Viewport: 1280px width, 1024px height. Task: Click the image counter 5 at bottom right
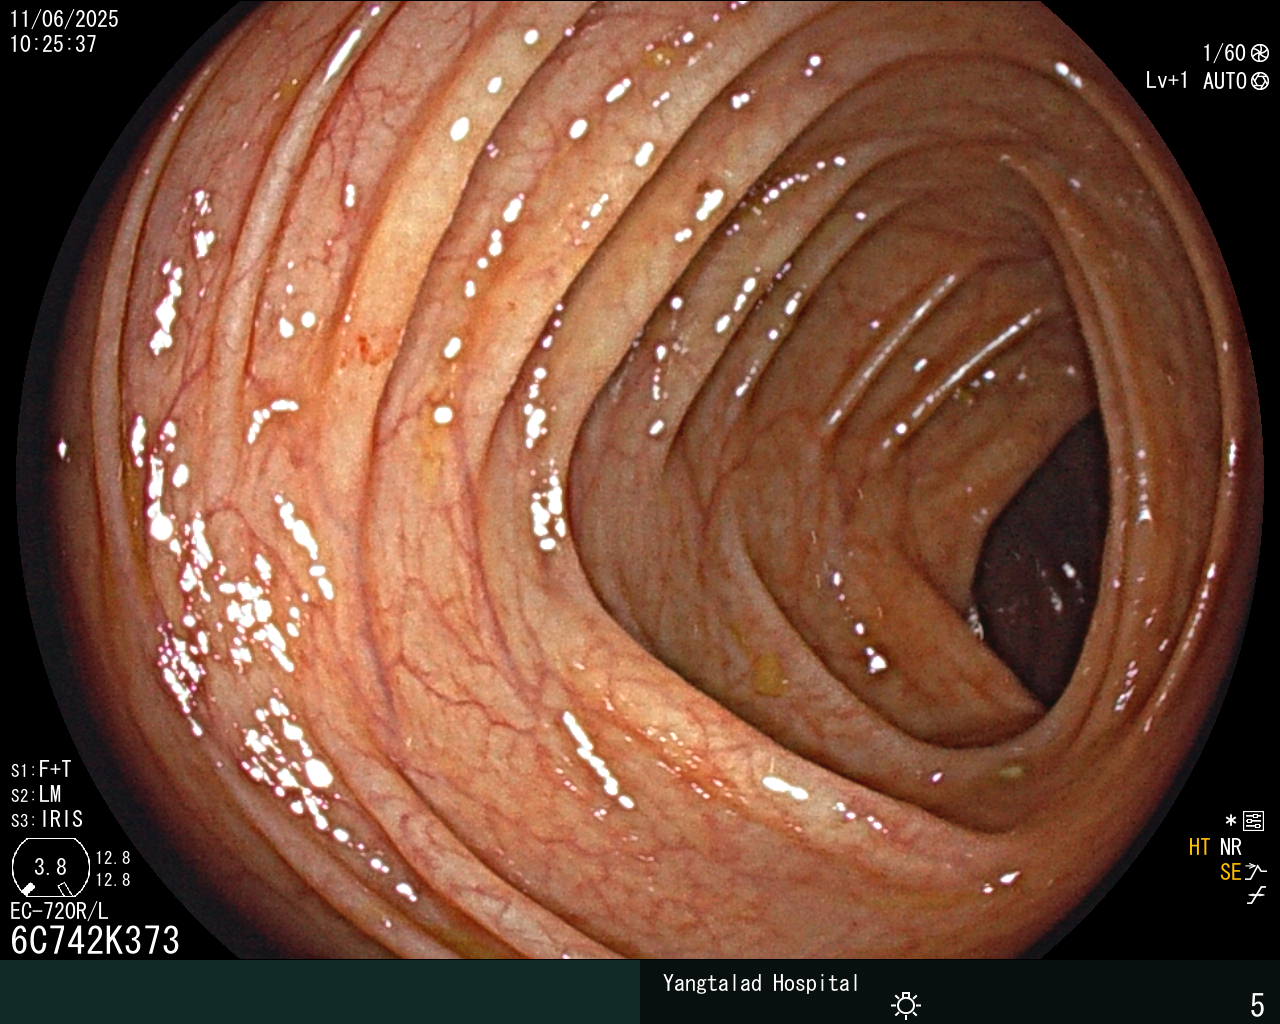click(x=1257, y=1004)
